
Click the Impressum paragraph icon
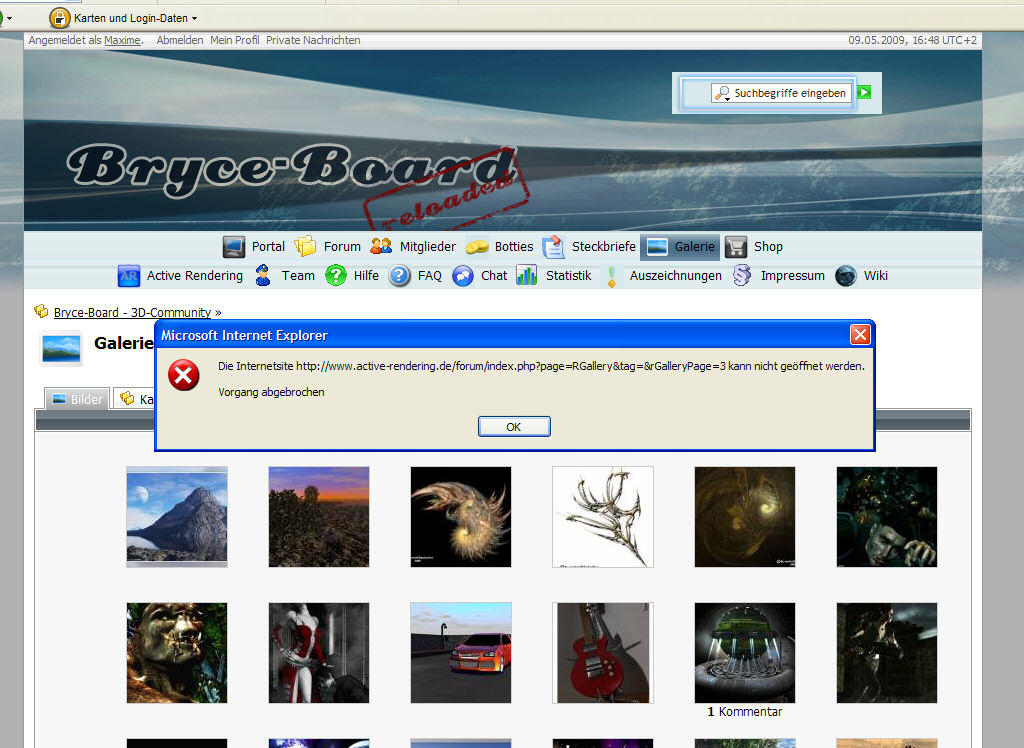[742, 275]
